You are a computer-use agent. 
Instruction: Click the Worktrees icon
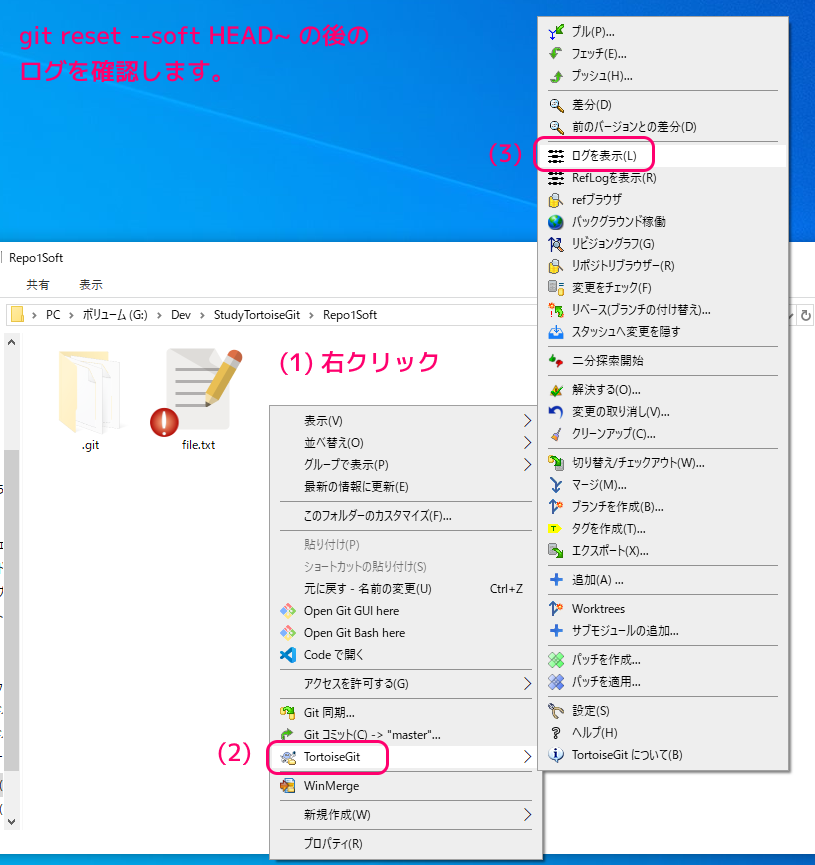[x=556, y=608]
